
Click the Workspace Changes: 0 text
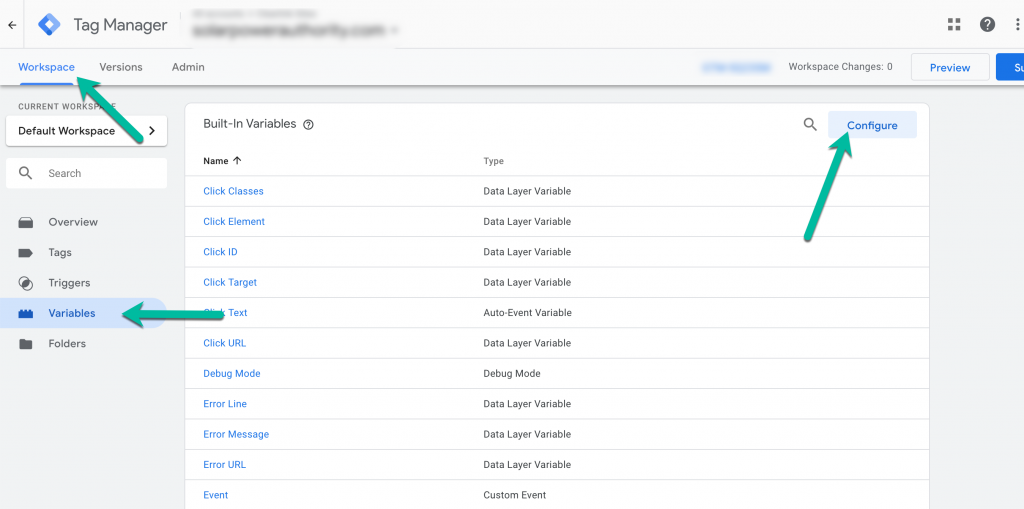[x=840, y=67]
